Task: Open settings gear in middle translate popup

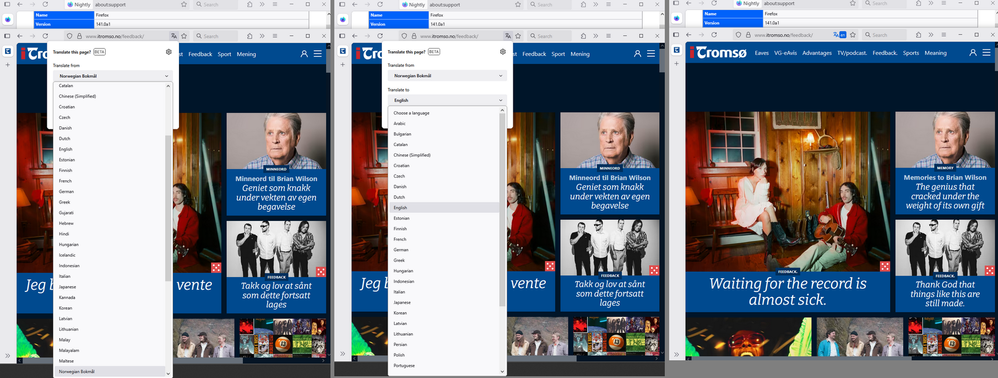Action: tap(503, 52)
